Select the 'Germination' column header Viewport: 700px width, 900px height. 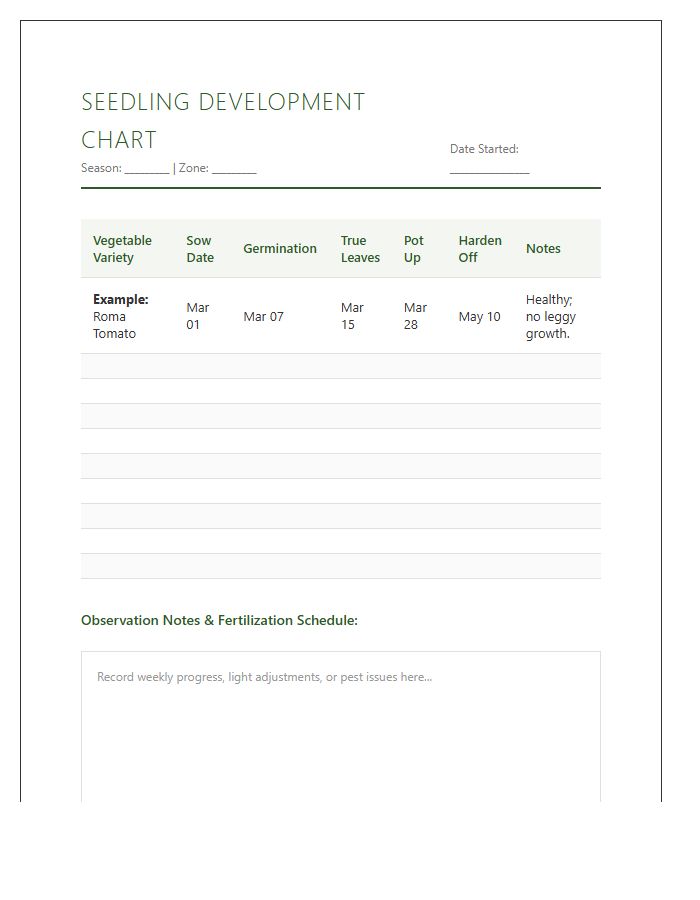pos(280,249)
